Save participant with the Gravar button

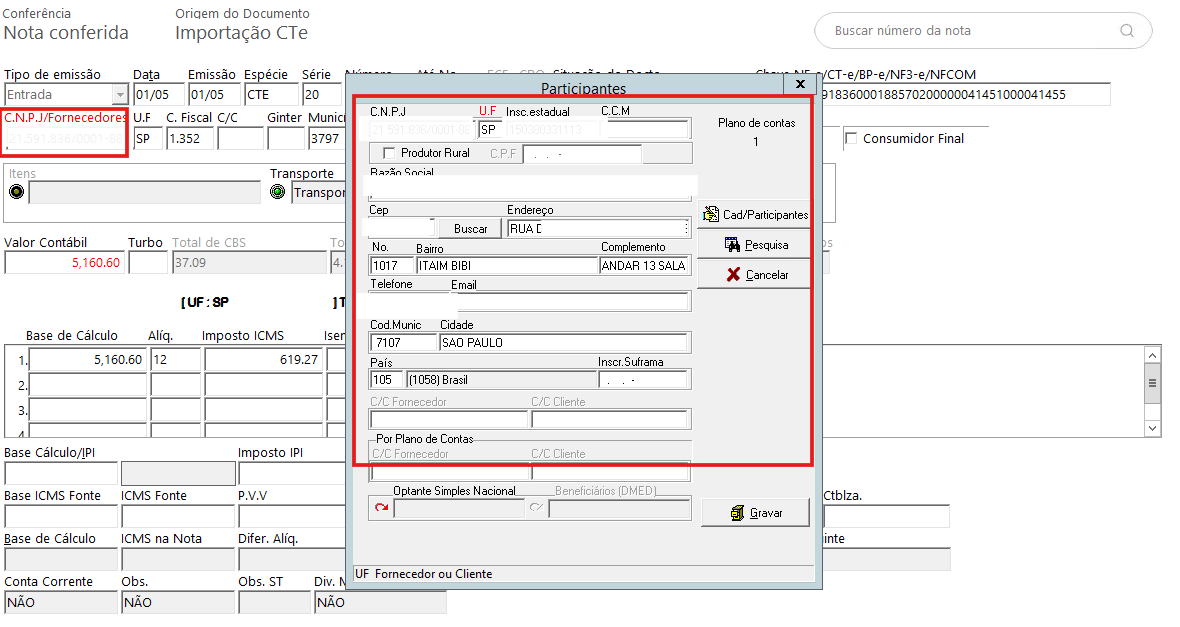pyautogui.click(x=756, y=513)
